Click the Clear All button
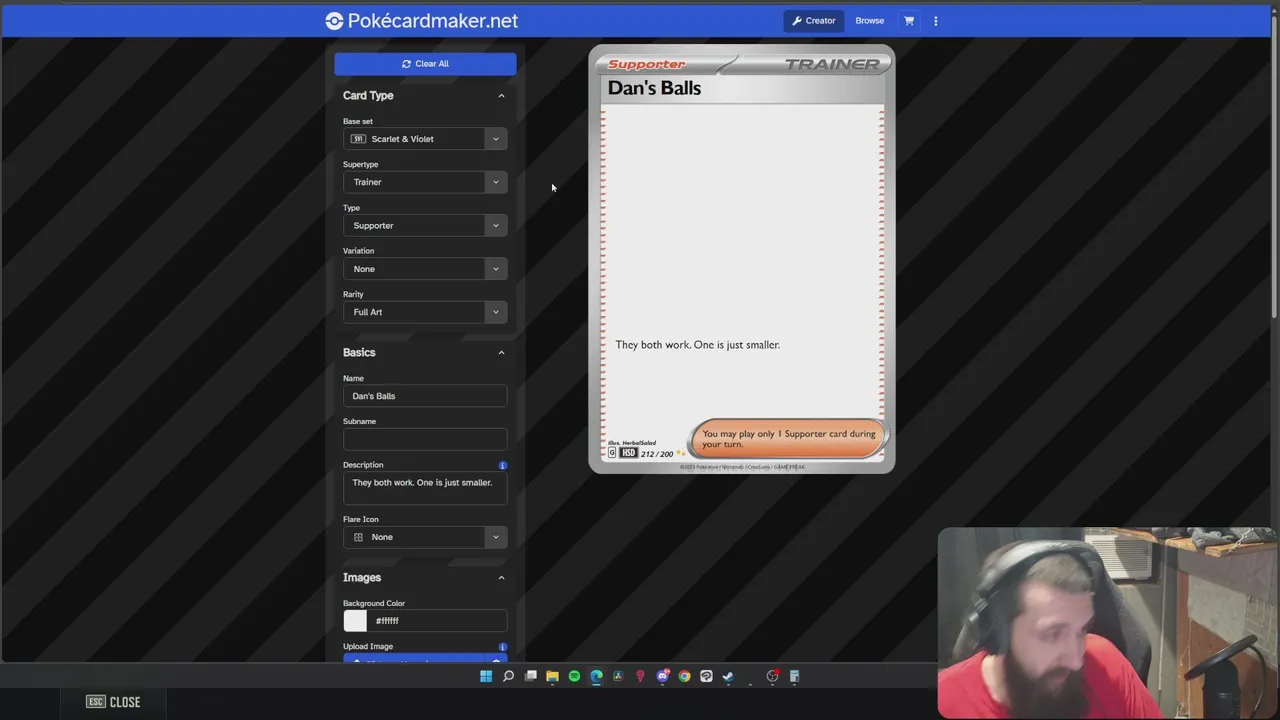This screenshot has height=720, width=1280. [x=425, y=64]
